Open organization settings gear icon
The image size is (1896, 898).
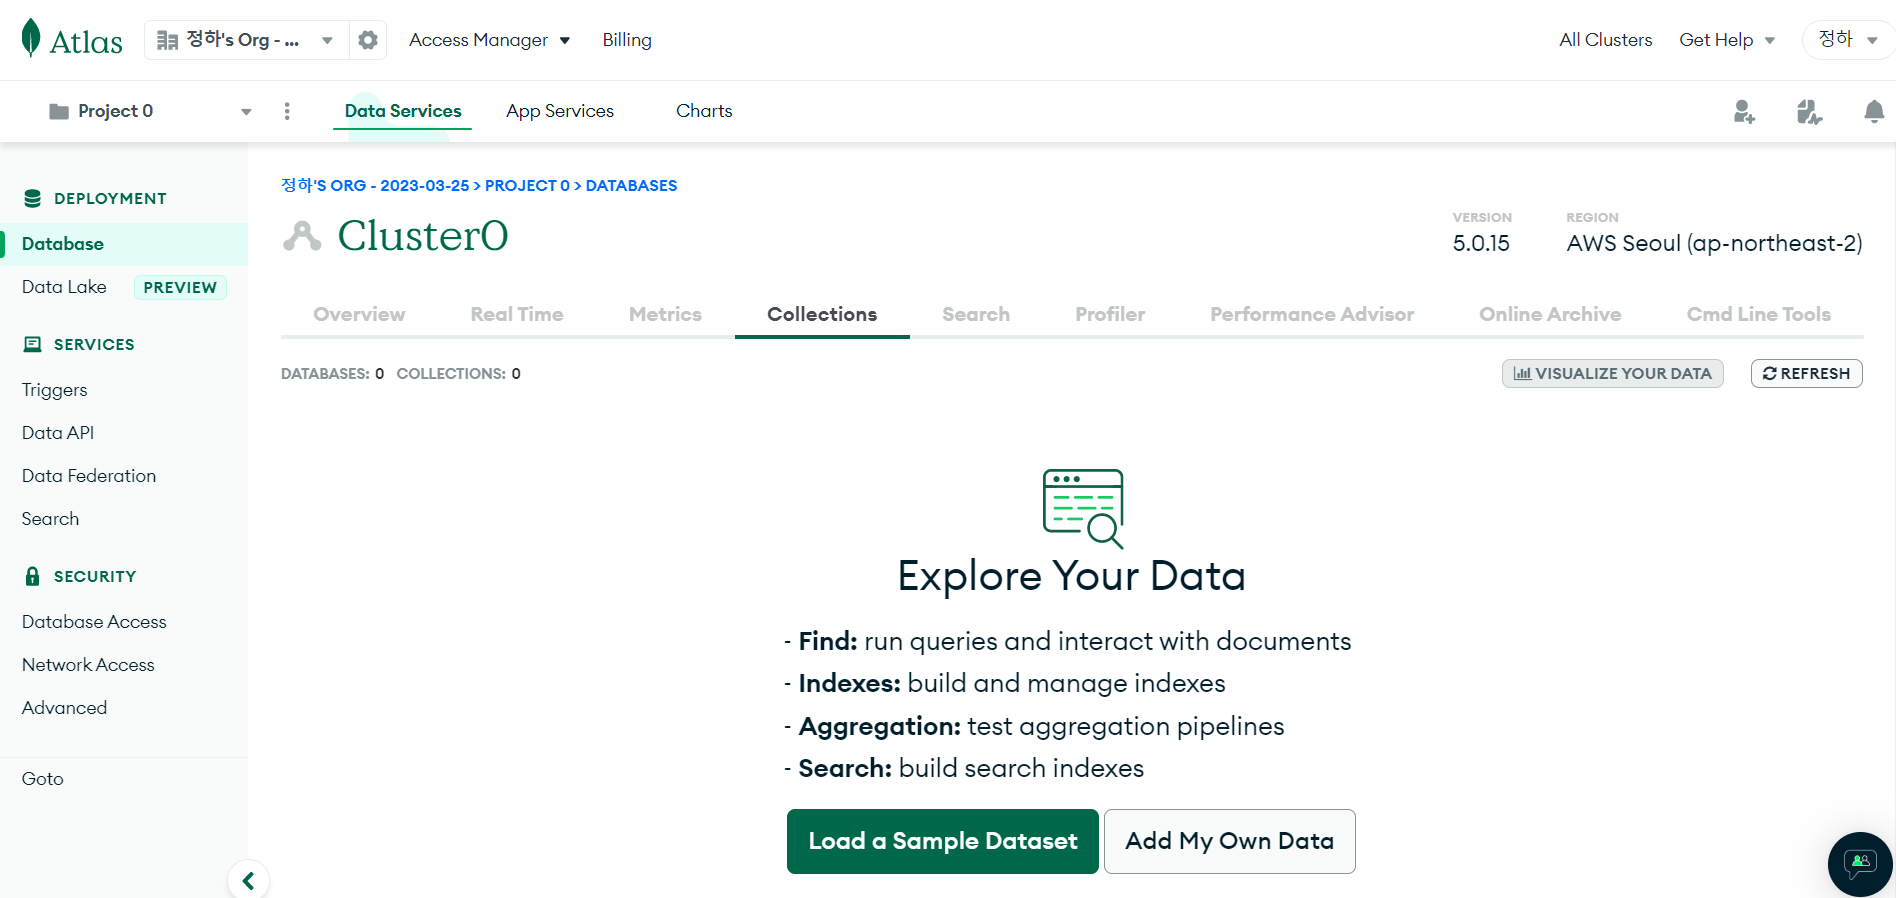368,40
